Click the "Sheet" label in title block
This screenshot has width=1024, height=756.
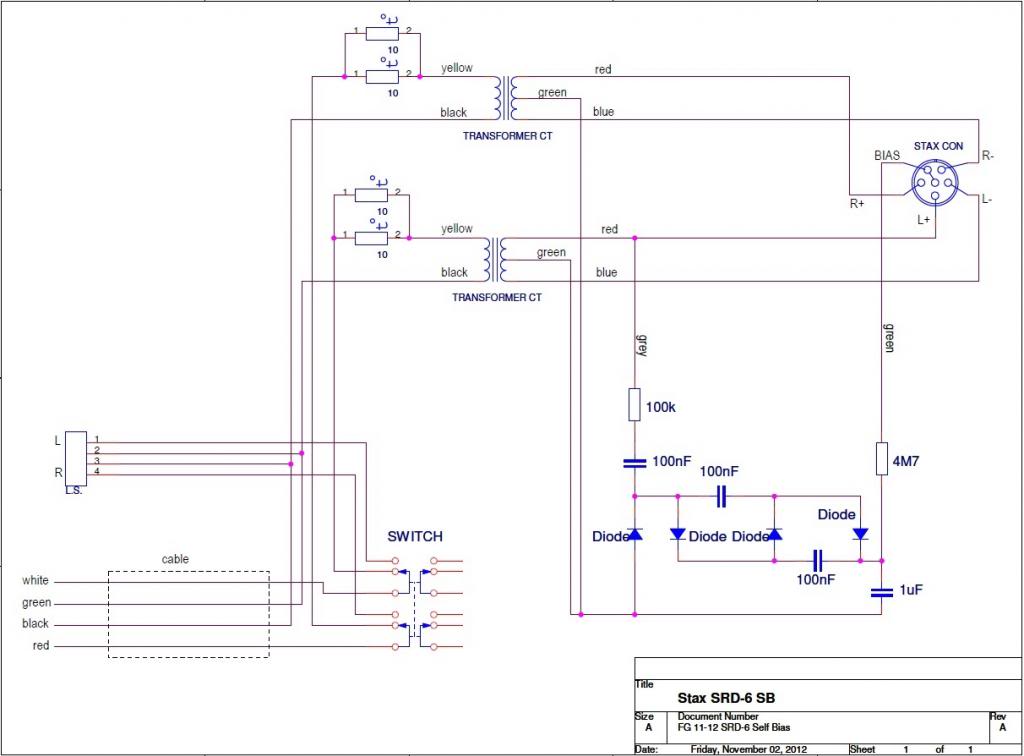[862, 749]
